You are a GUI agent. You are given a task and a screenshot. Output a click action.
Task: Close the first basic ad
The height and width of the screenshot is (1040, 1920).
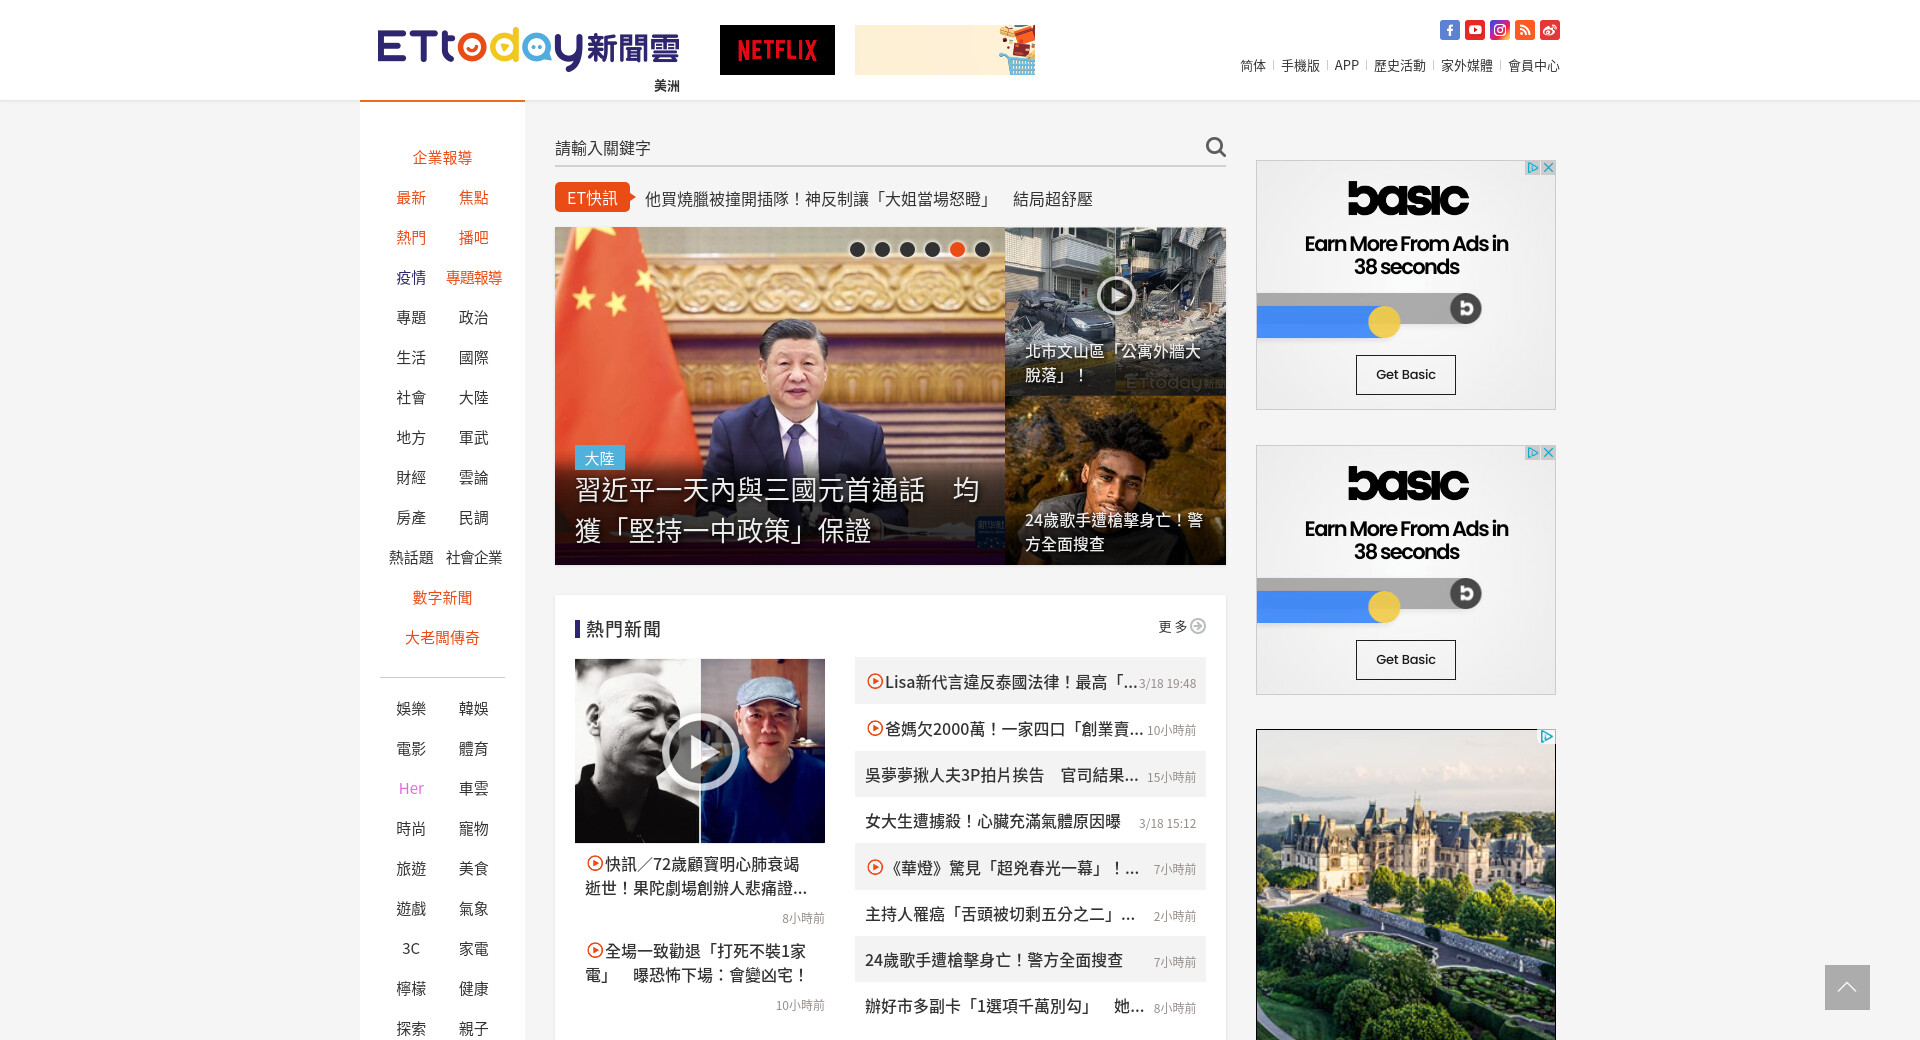[1548, 168]
